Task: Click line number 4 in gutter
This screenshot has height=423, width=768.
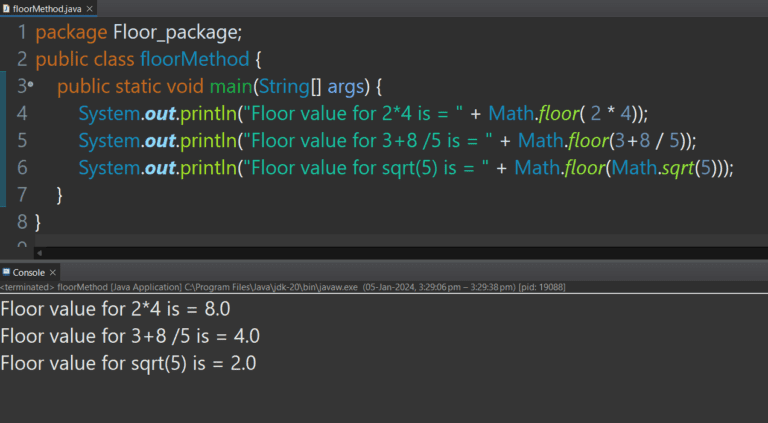Action: click(23, 114)
